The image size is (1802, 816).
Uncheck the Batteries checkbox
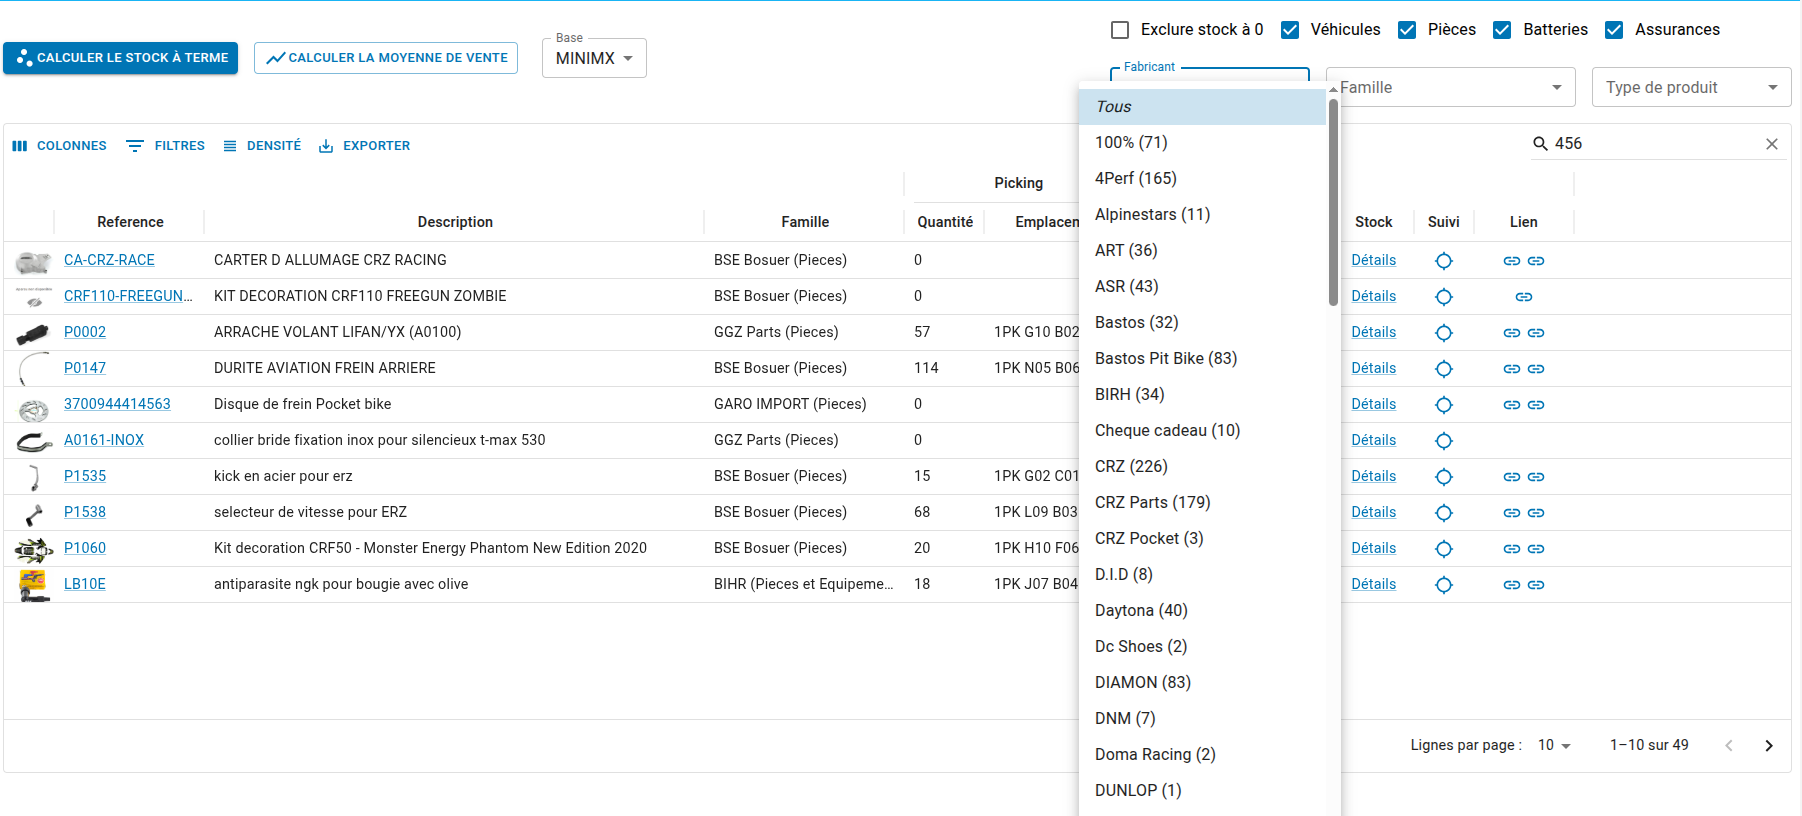[1502, 30]
